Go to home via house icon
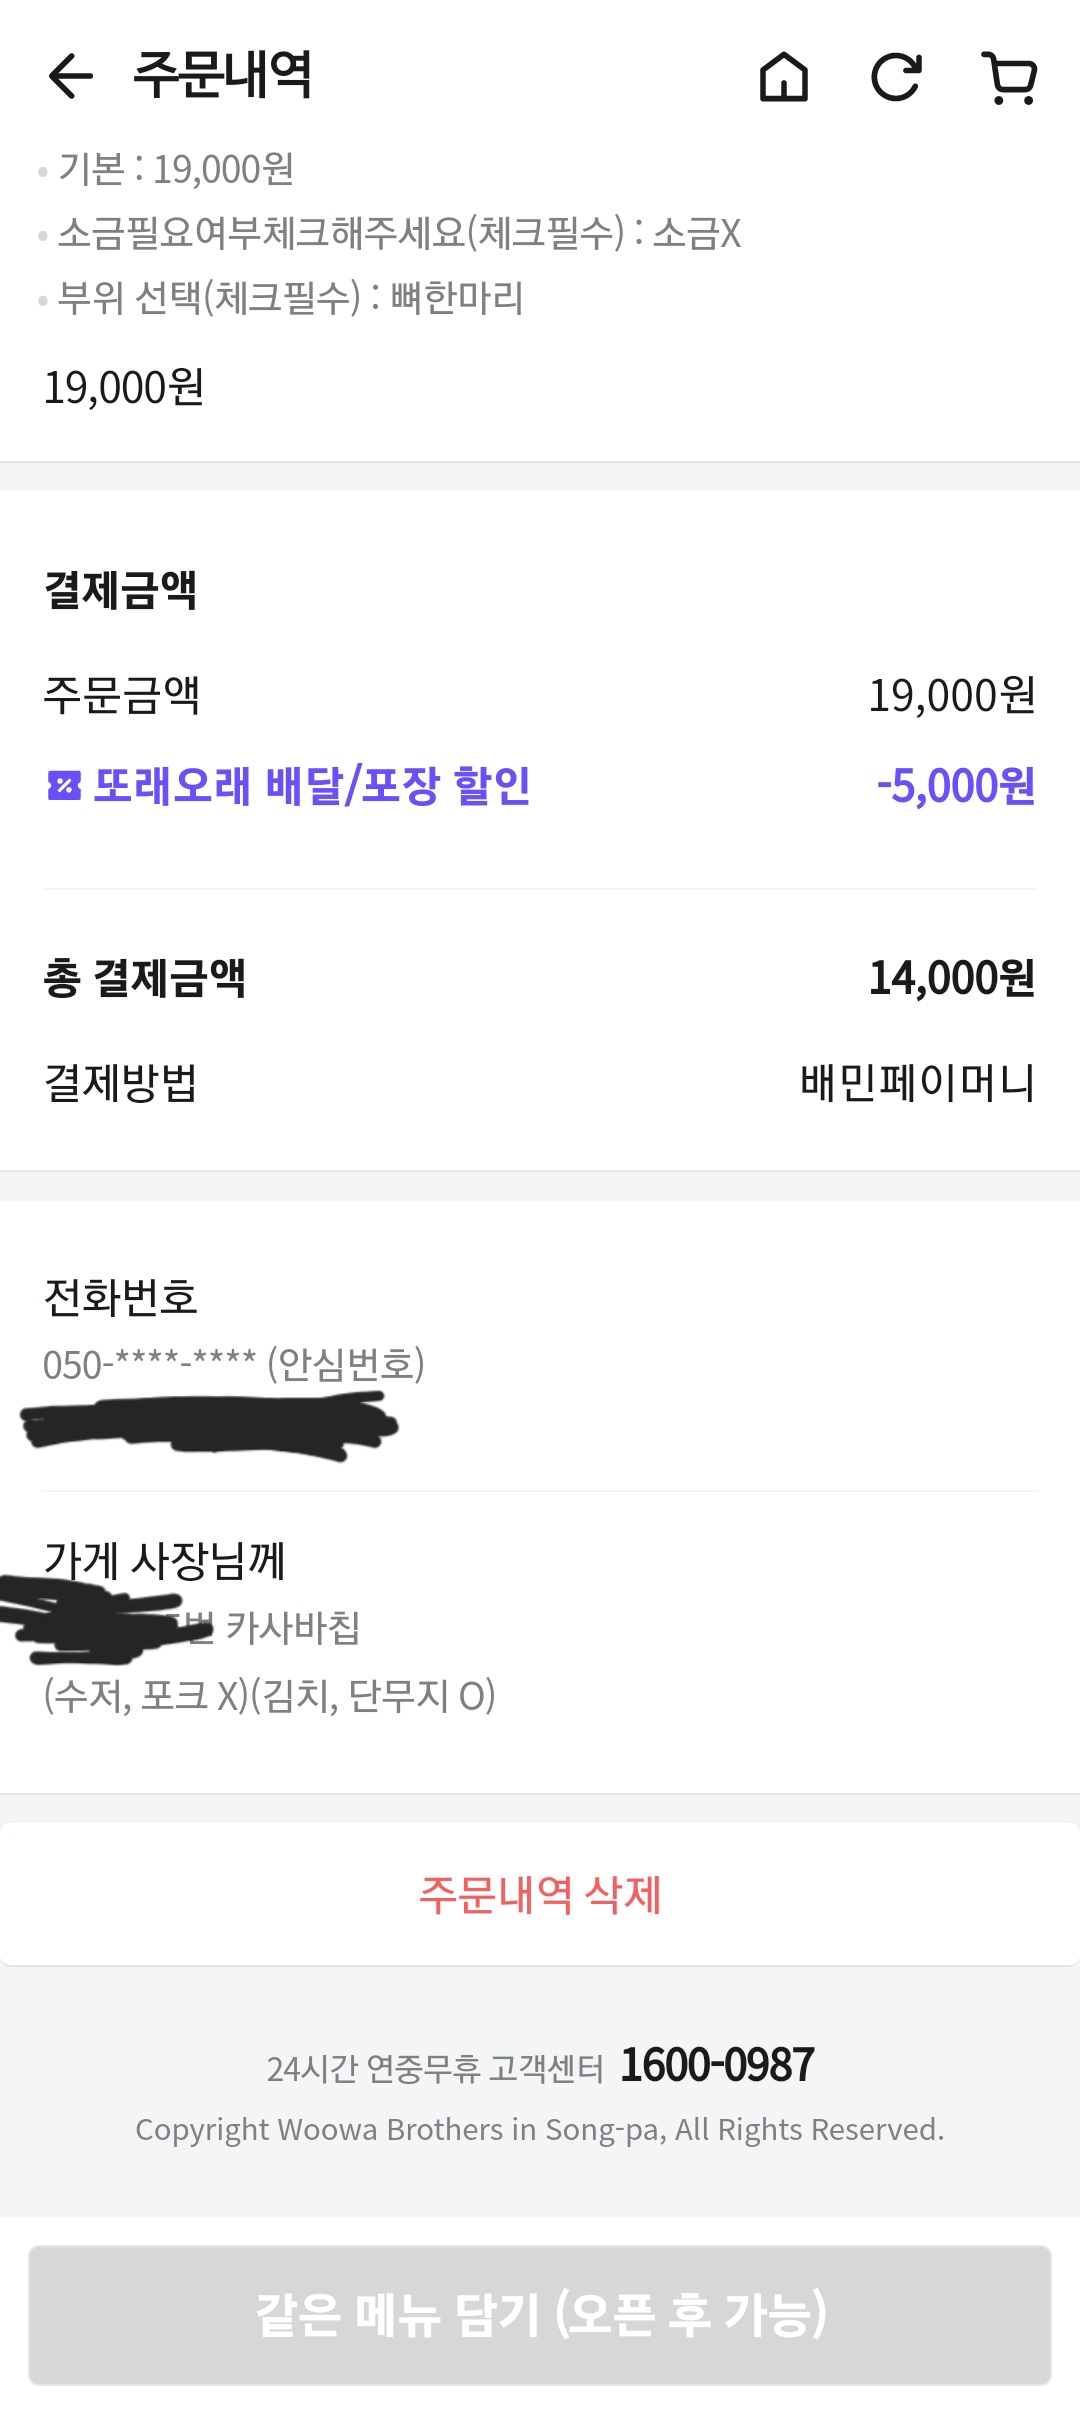Viewport: 1080px width, 2410px height. pos(784,77)
